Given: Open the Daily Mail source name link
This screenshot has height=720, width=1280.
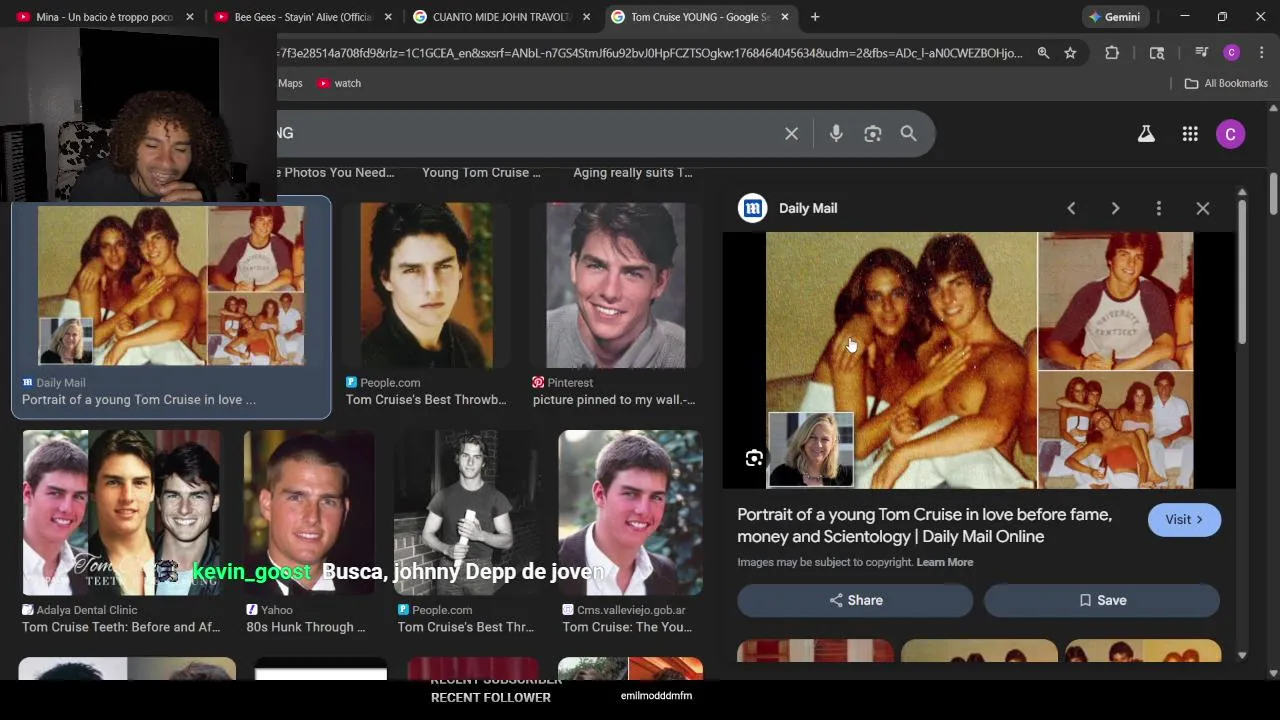Looking at the screenshot, I should (x=808, y=208).
